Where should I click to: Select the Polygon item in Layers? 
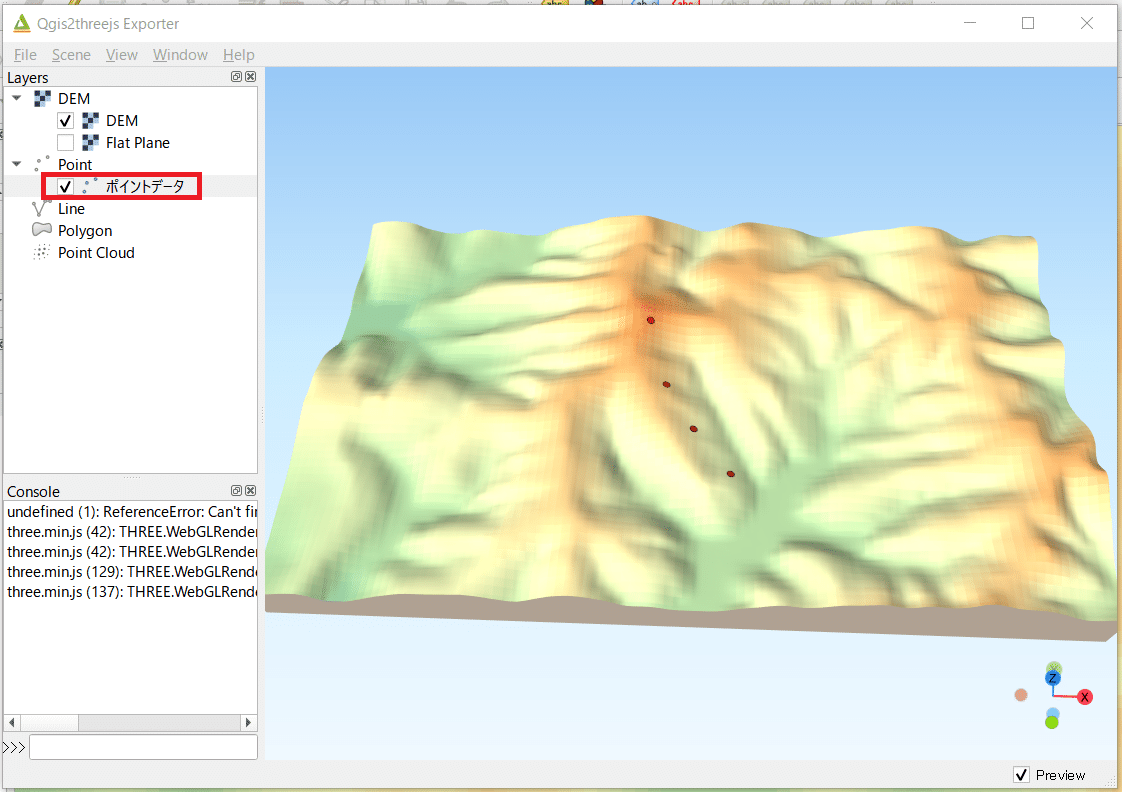click(85, 231)
